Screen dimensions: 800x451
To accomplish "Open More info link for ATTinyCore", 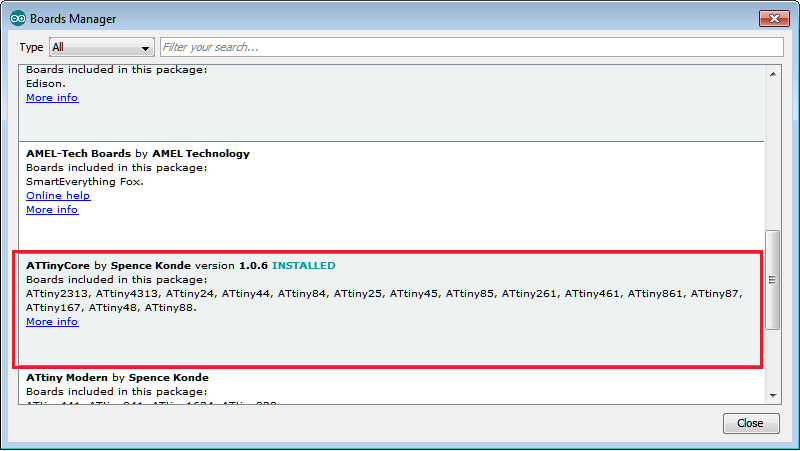I will (52, 322).
